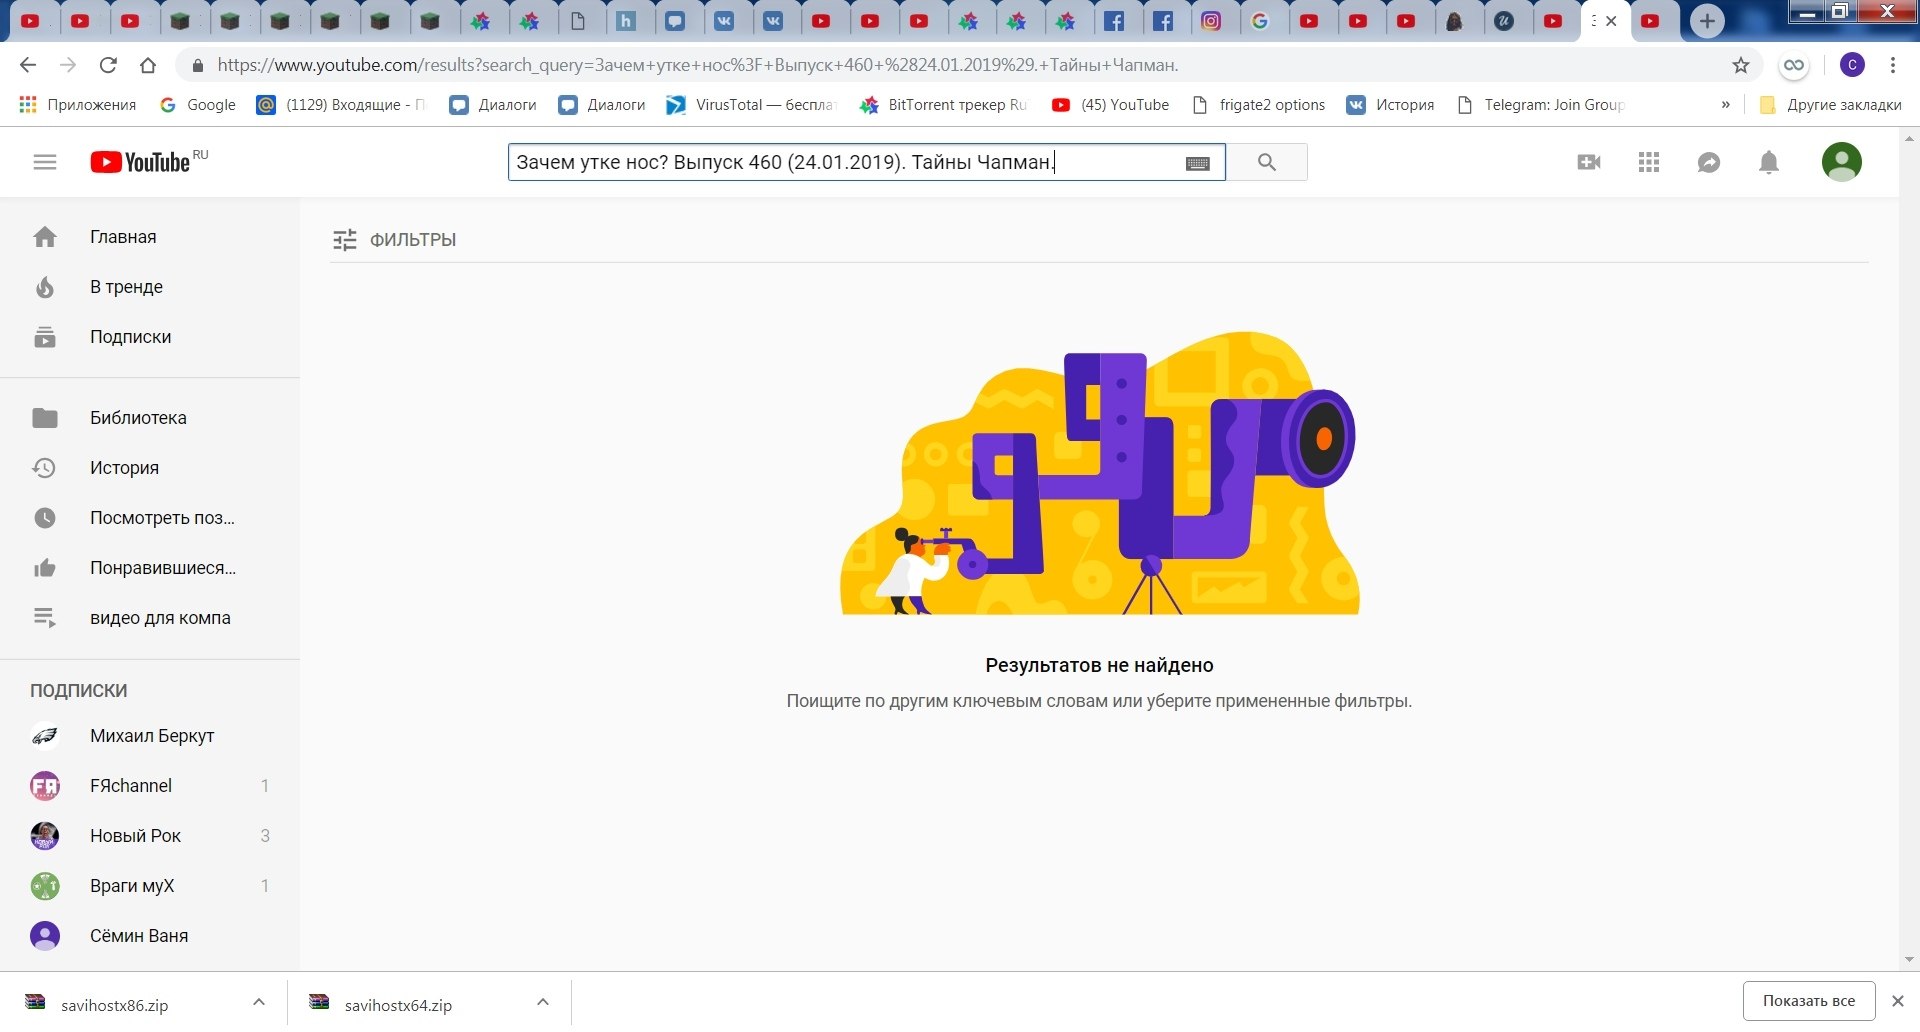Open the YouTube account avatar
The height and width of the screenshot is (1032, 1920).
[1842, 162]
